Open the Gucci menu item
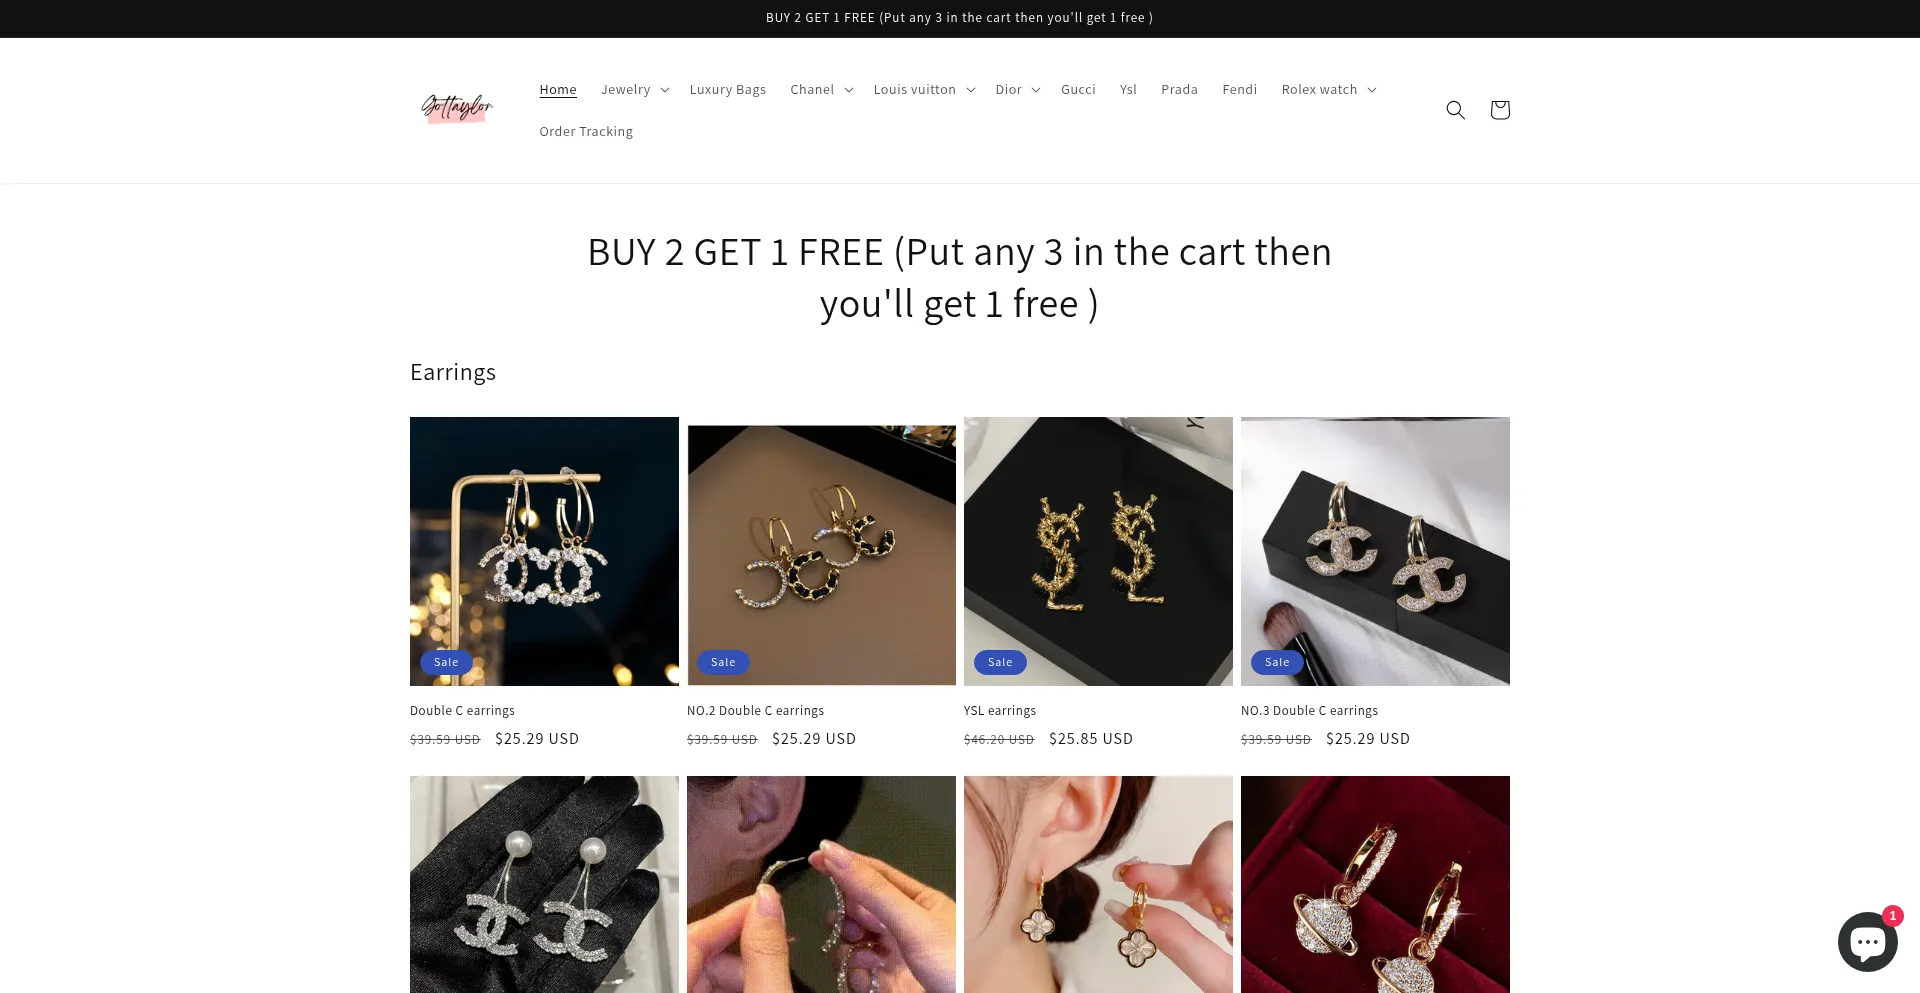 pyautogui.click(x=1078, y=90)
